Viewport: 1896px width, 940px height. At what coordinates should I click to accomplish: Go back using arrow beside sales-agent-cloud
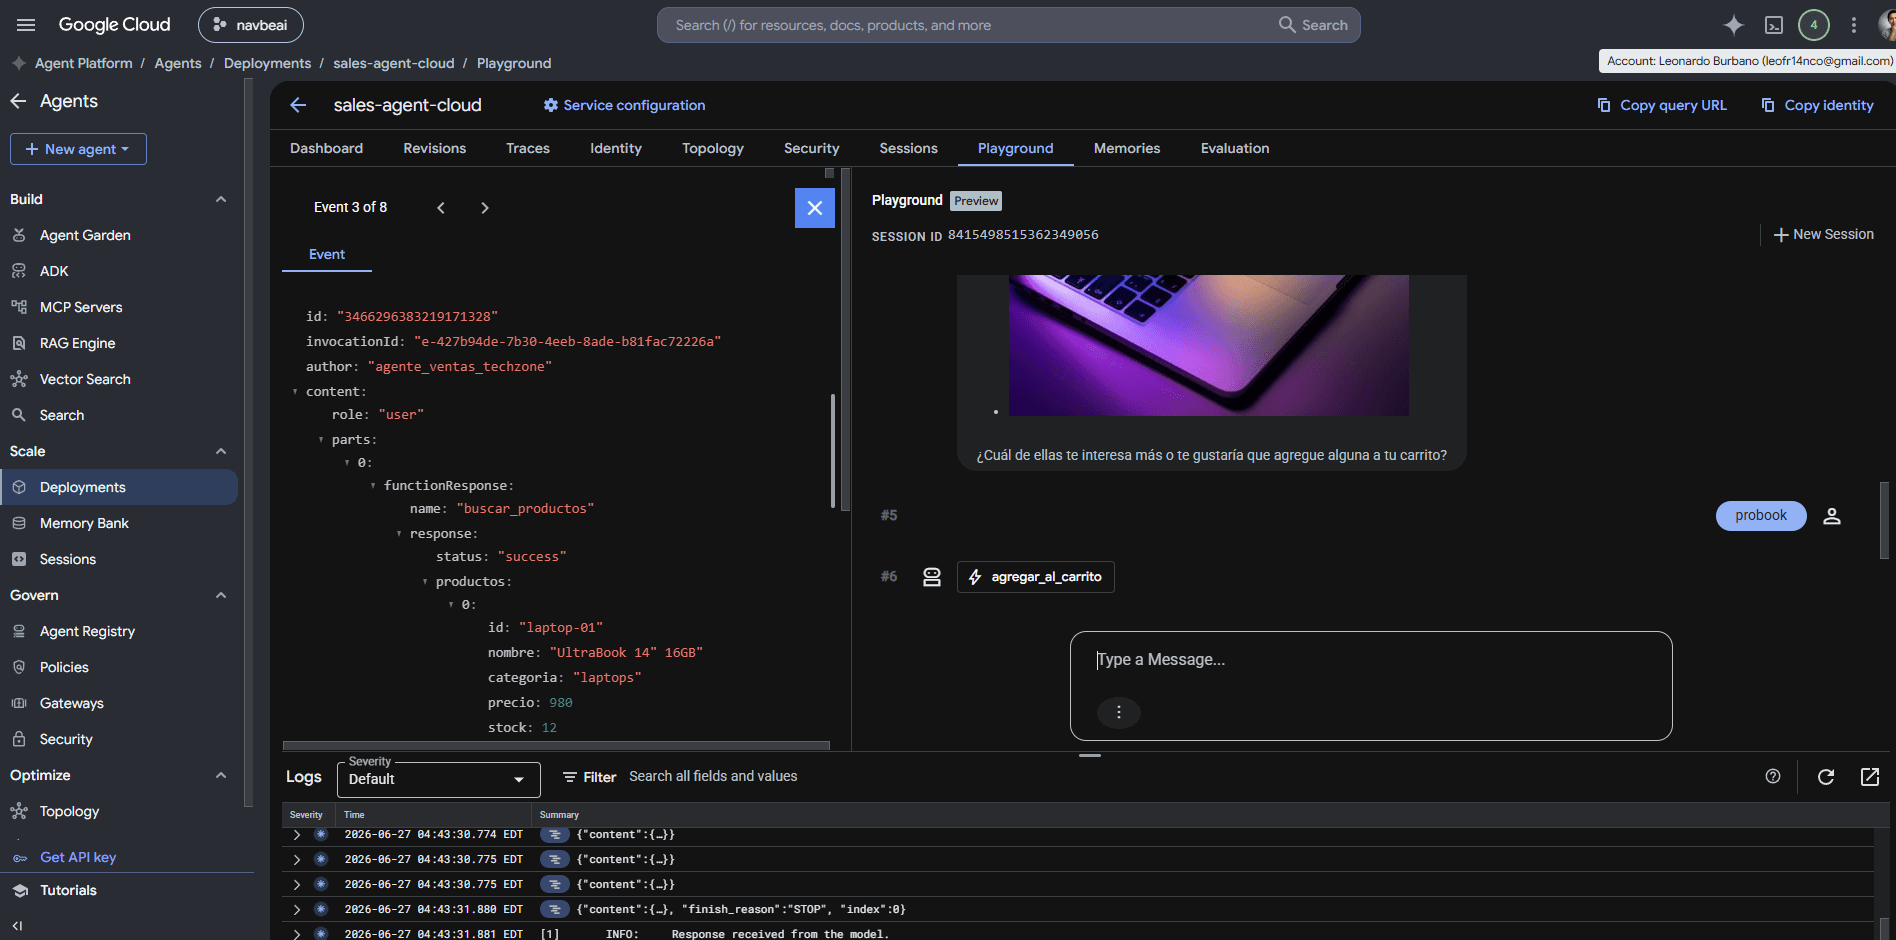pyautogui.click(x=298, y=105)
